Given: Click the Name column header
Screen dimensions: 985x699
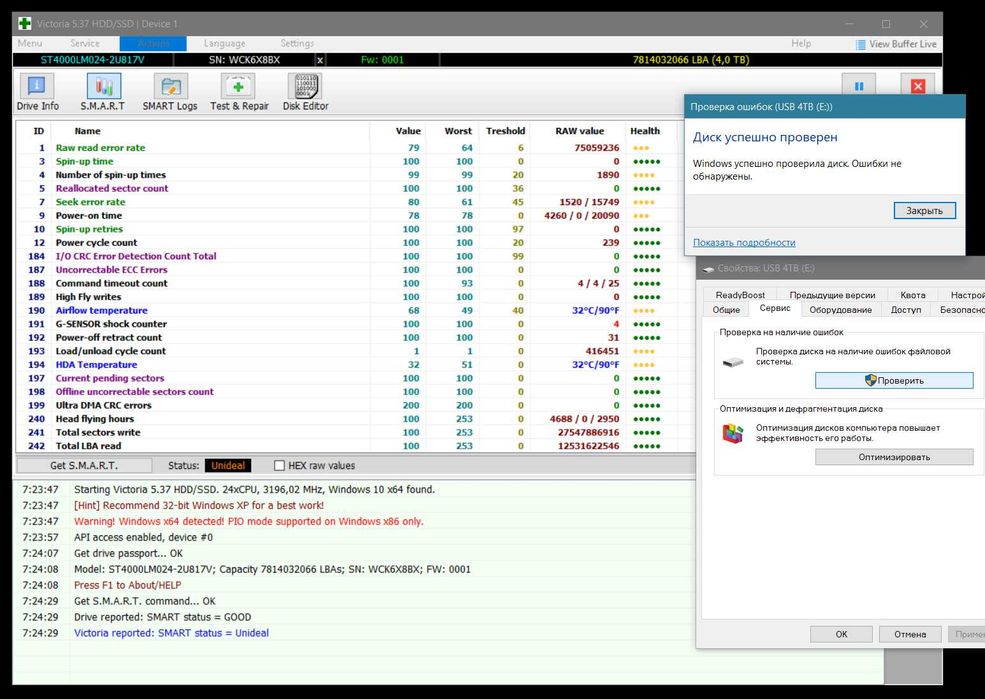Looking at the screenshot, I should [87, 131].
